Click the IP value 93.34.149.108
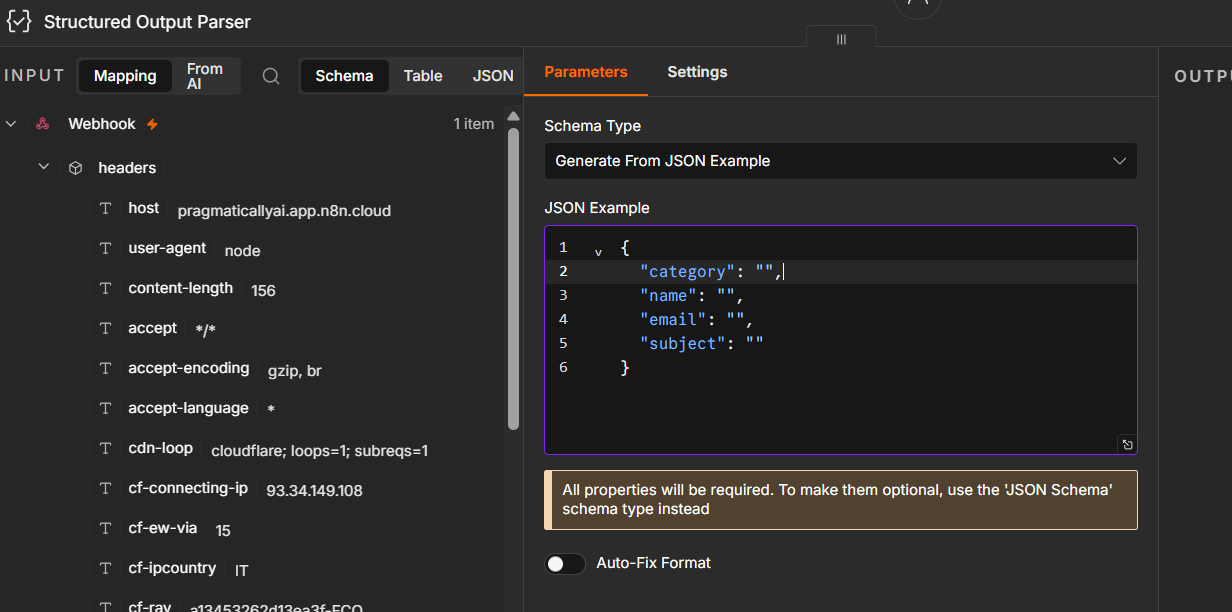 (314, 491)
